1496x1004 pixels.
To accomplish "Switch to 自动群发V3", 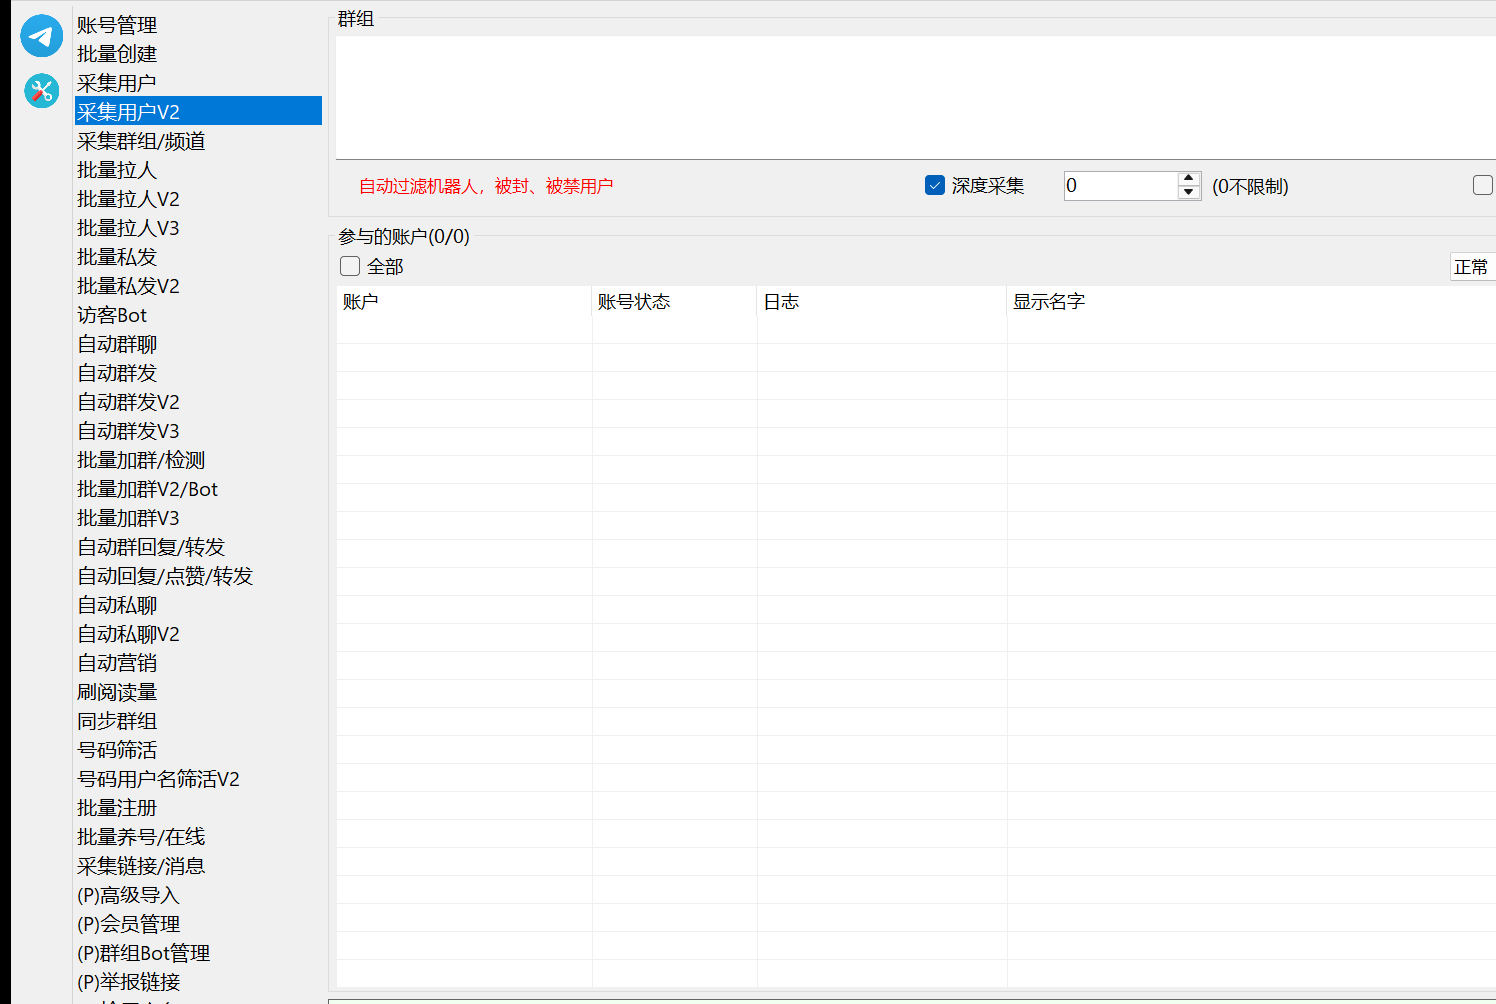I will pyautogui.click(x=198, y=431).
